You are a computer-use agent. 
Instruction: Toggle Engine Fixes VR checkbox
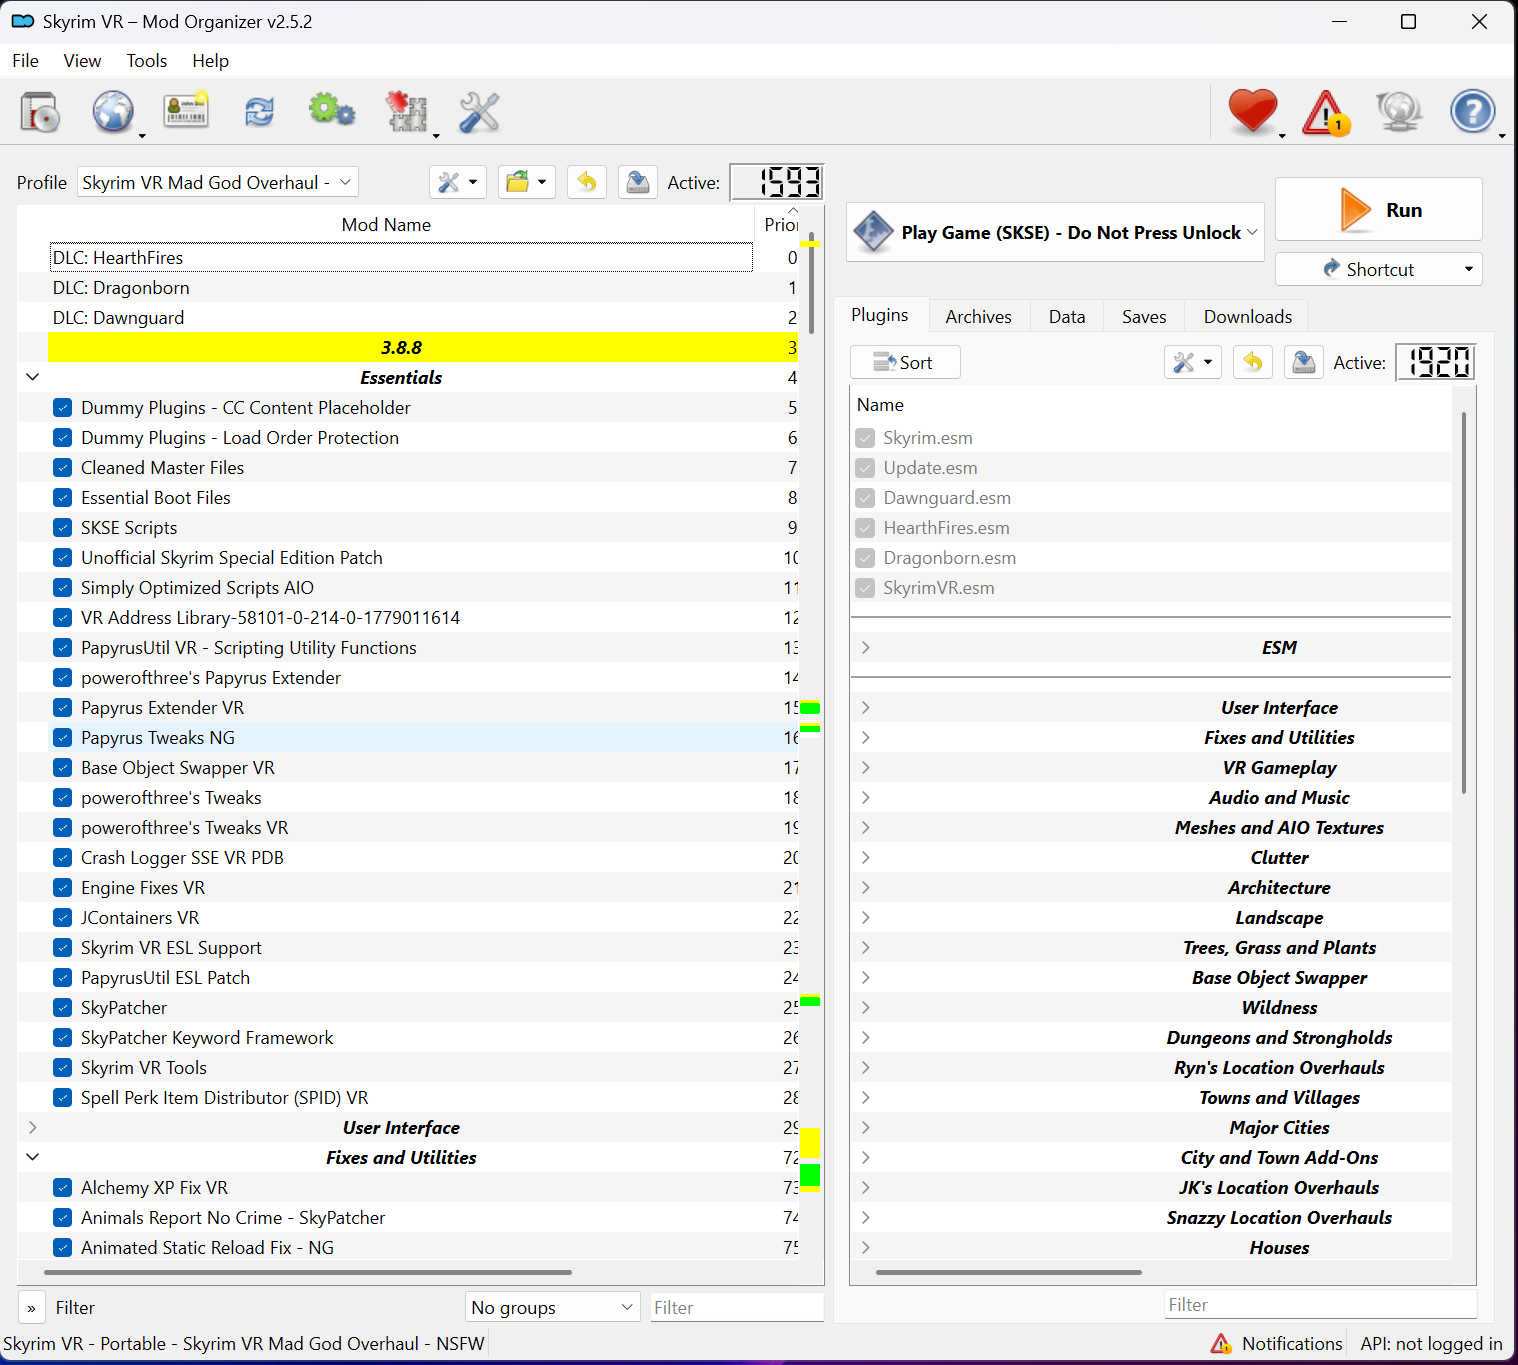pyautogui.click(x=62, y=888)
